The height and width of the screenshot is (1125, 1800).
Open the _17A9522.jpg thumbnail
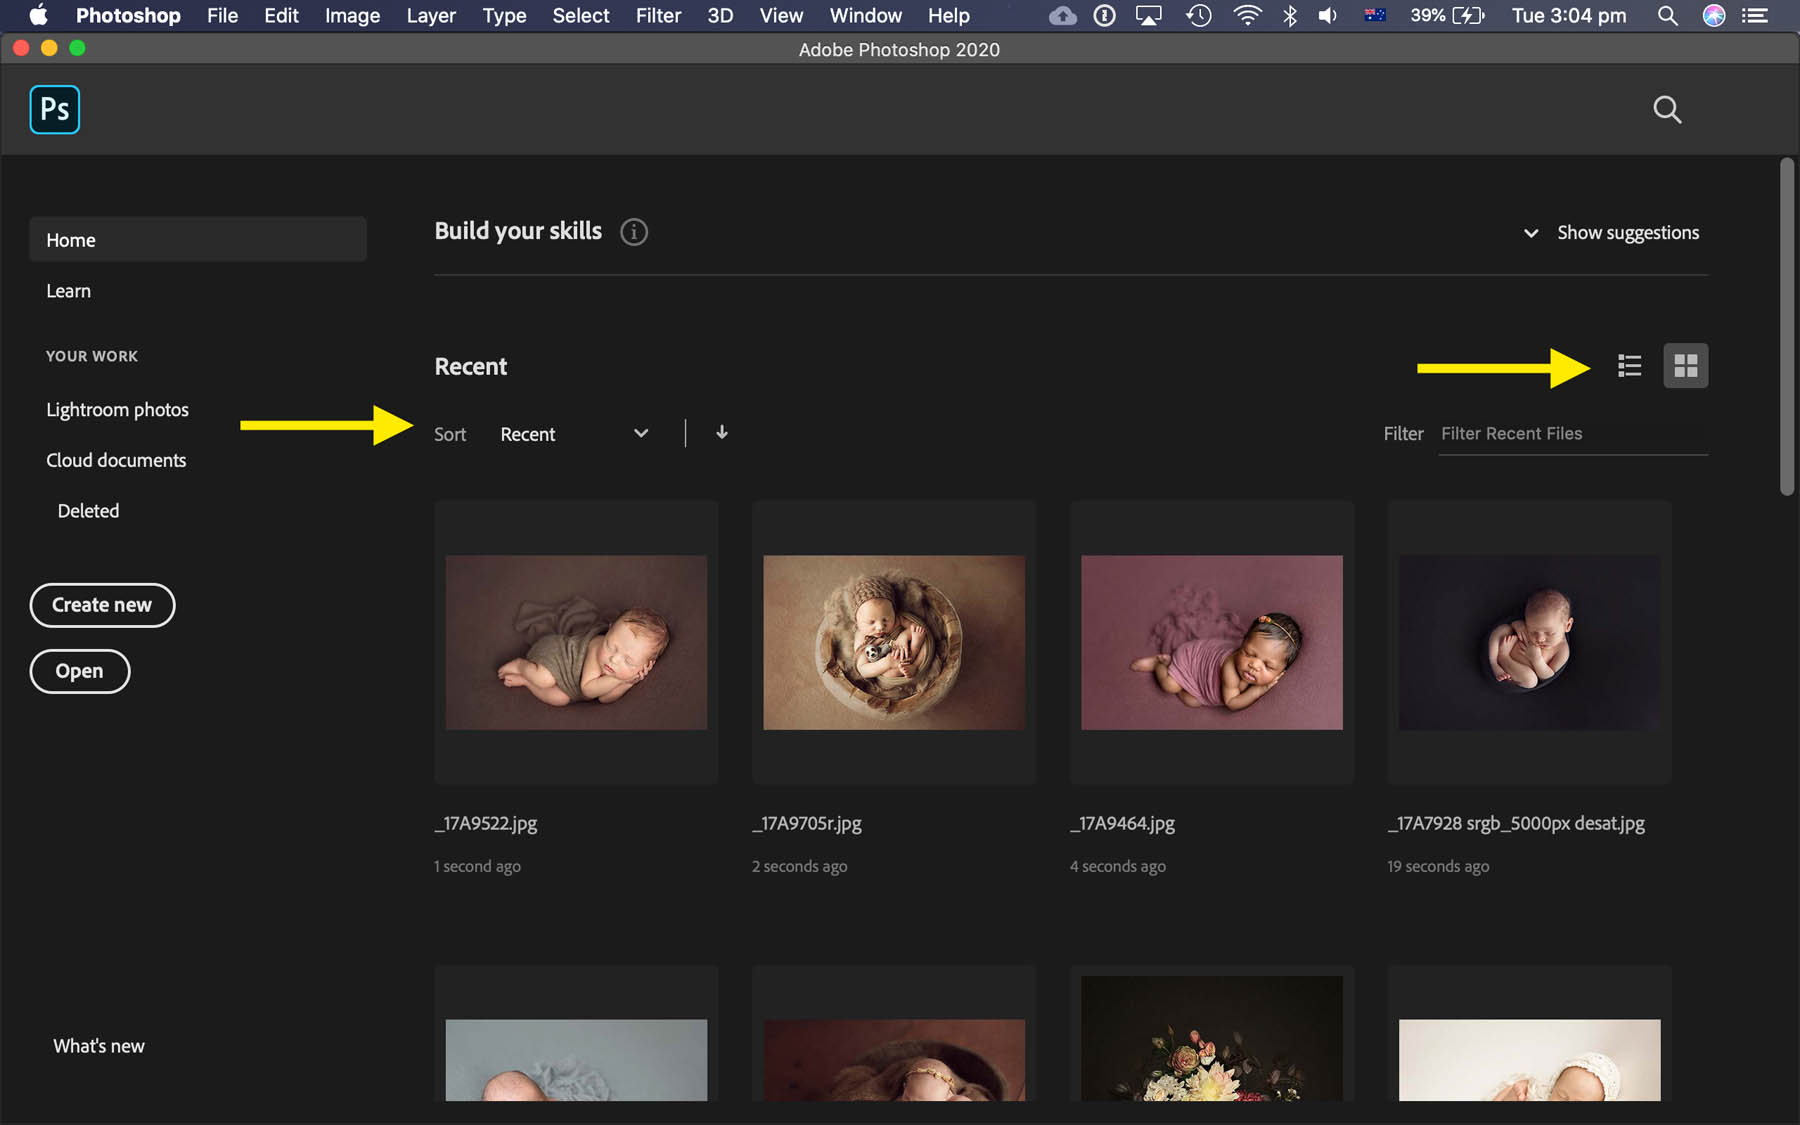[x=575, y=642]
